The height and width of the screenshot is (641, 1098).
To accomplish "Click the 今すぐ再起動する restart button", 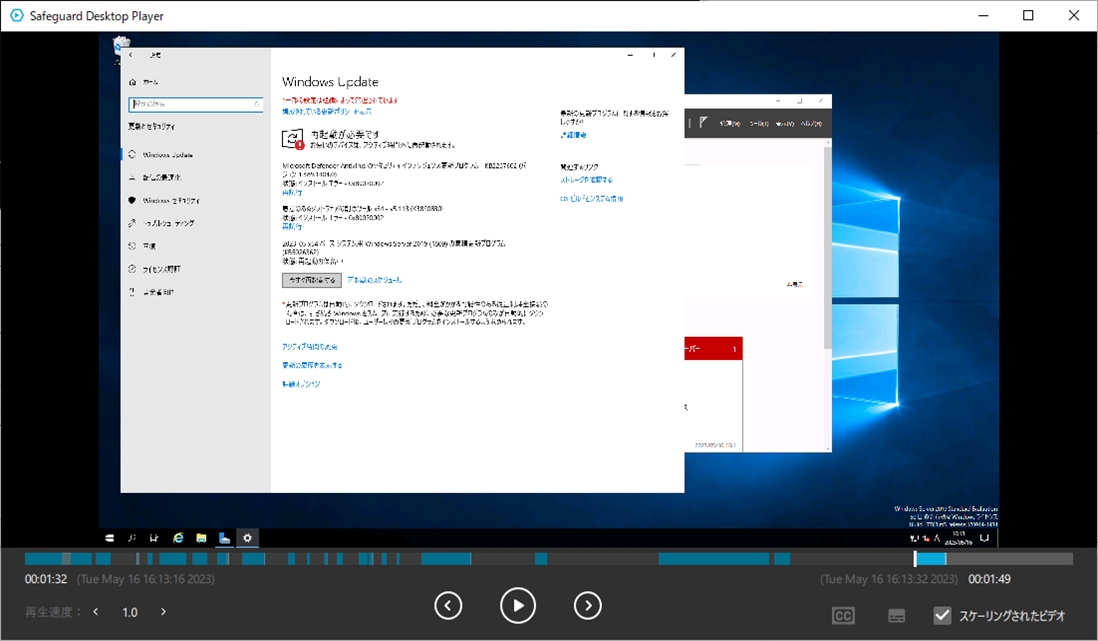I will [312, 280].
